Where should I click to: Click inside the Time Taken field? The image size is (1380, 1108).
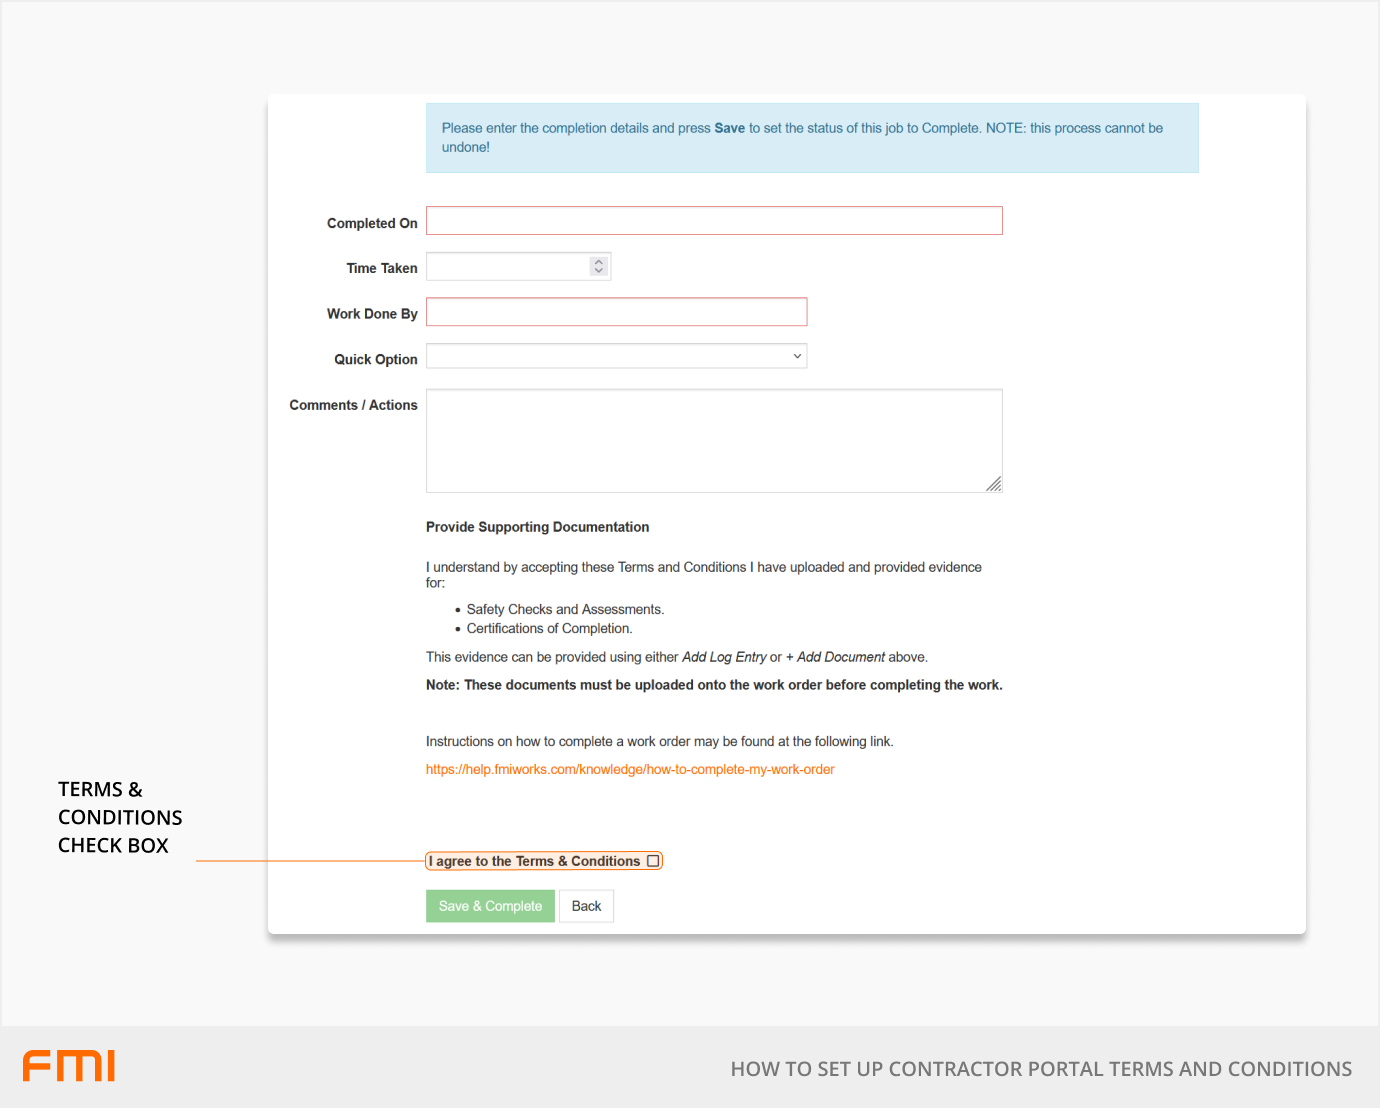click(507, 267)
